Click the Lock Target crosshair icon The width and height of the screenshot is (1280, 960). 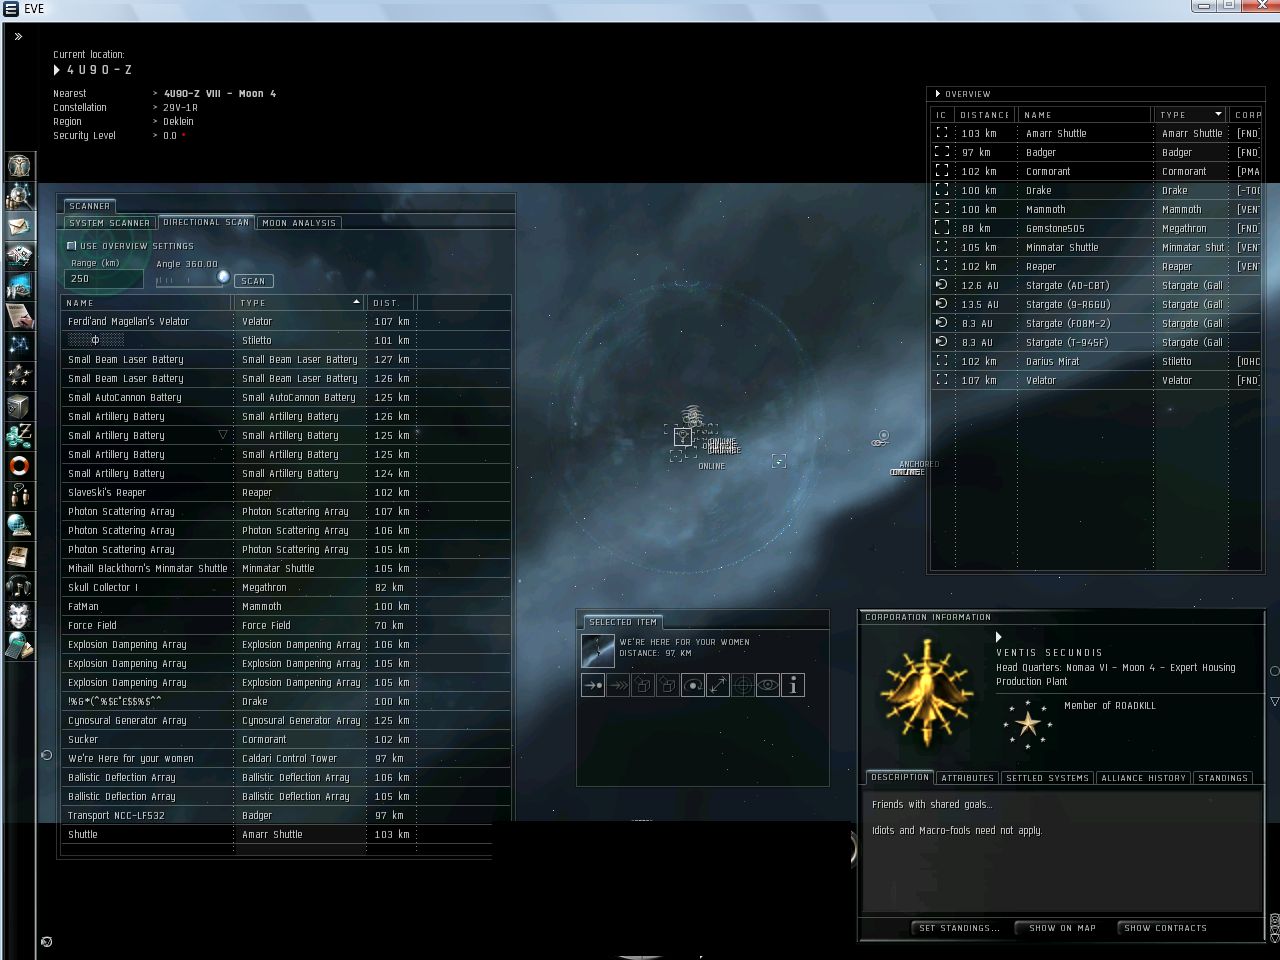pos(743,685)
